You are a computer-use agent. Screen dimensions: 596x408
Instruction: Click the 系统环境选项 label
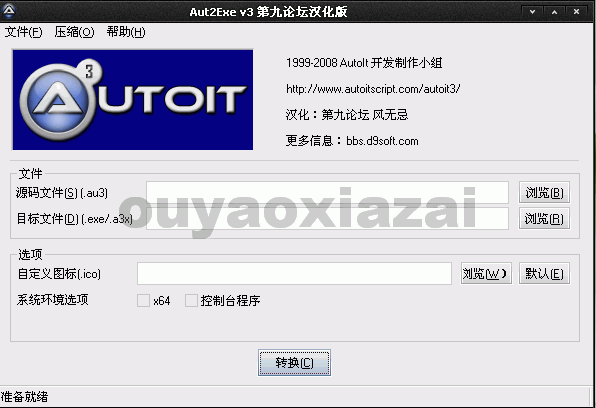pyautogui.click(x=52, y=300)
